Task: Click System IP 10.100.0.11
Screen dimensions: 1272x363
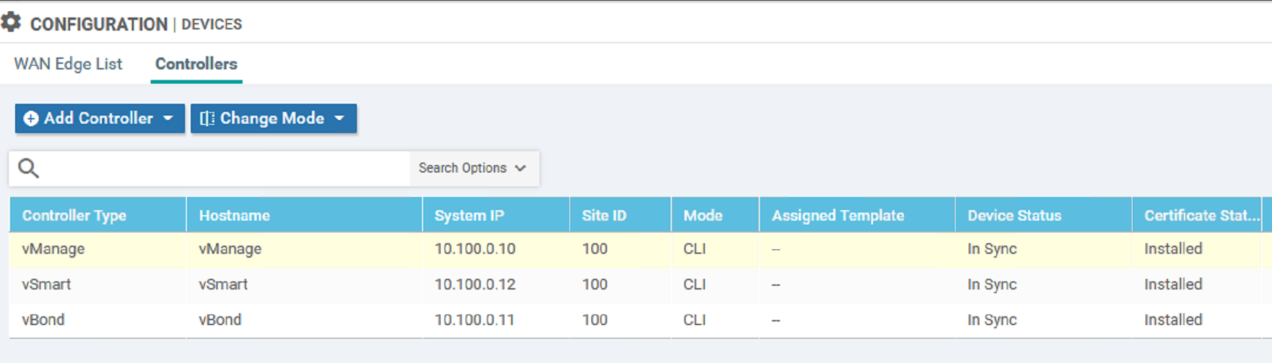Action: (475, 321)
